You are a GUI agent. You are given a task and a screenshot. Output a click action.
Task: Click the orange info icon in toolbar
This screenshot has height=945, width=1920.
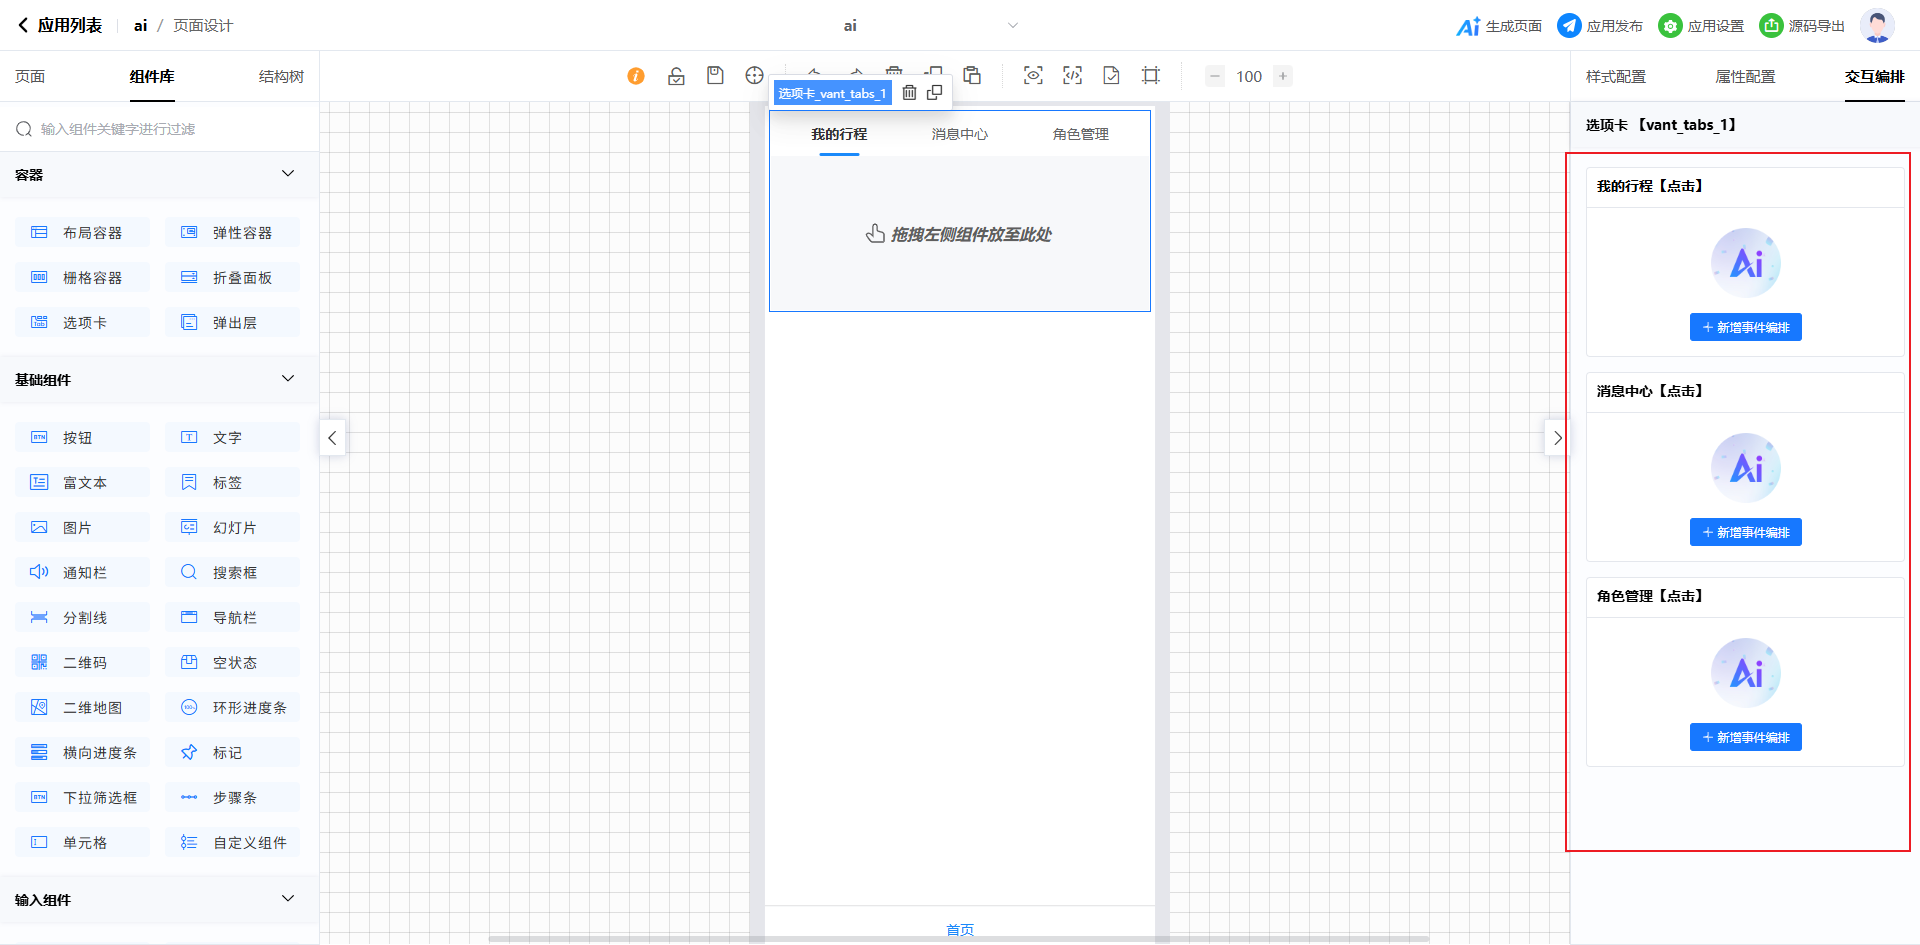pos(636,76)
